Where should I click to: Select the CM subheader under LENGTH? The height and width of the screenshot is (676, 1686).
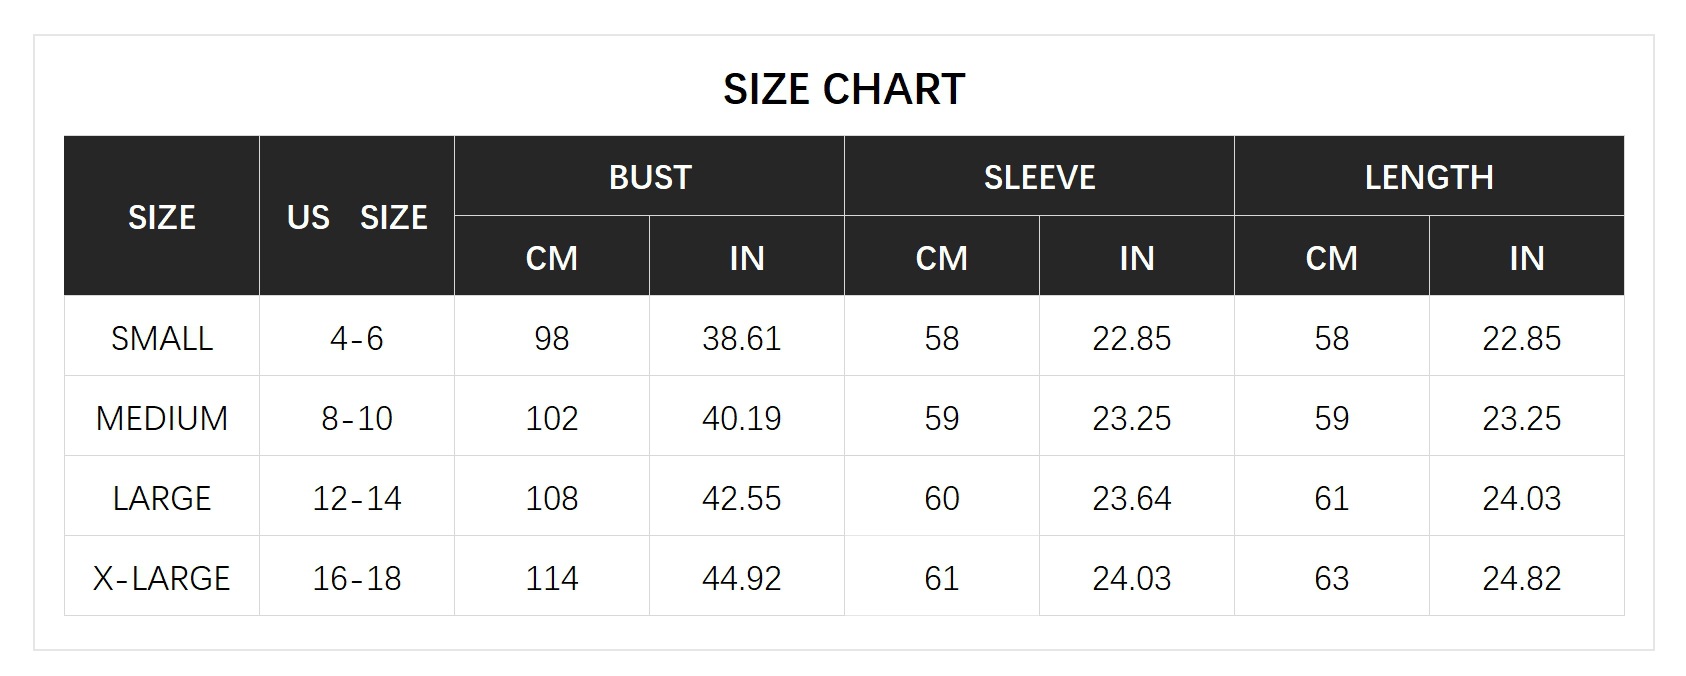tap(1331, 258)
